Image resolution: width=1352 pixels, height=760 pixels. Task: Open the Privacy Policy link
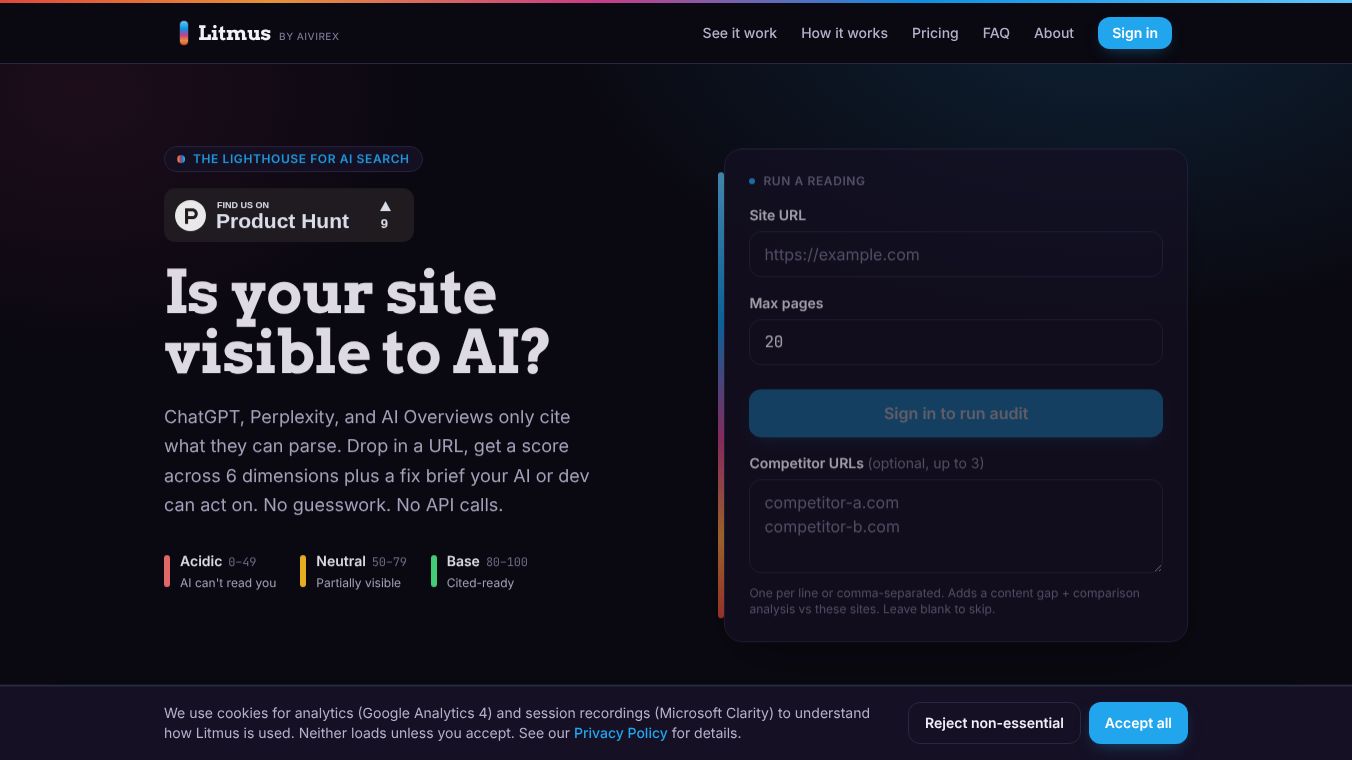(620, 733)
